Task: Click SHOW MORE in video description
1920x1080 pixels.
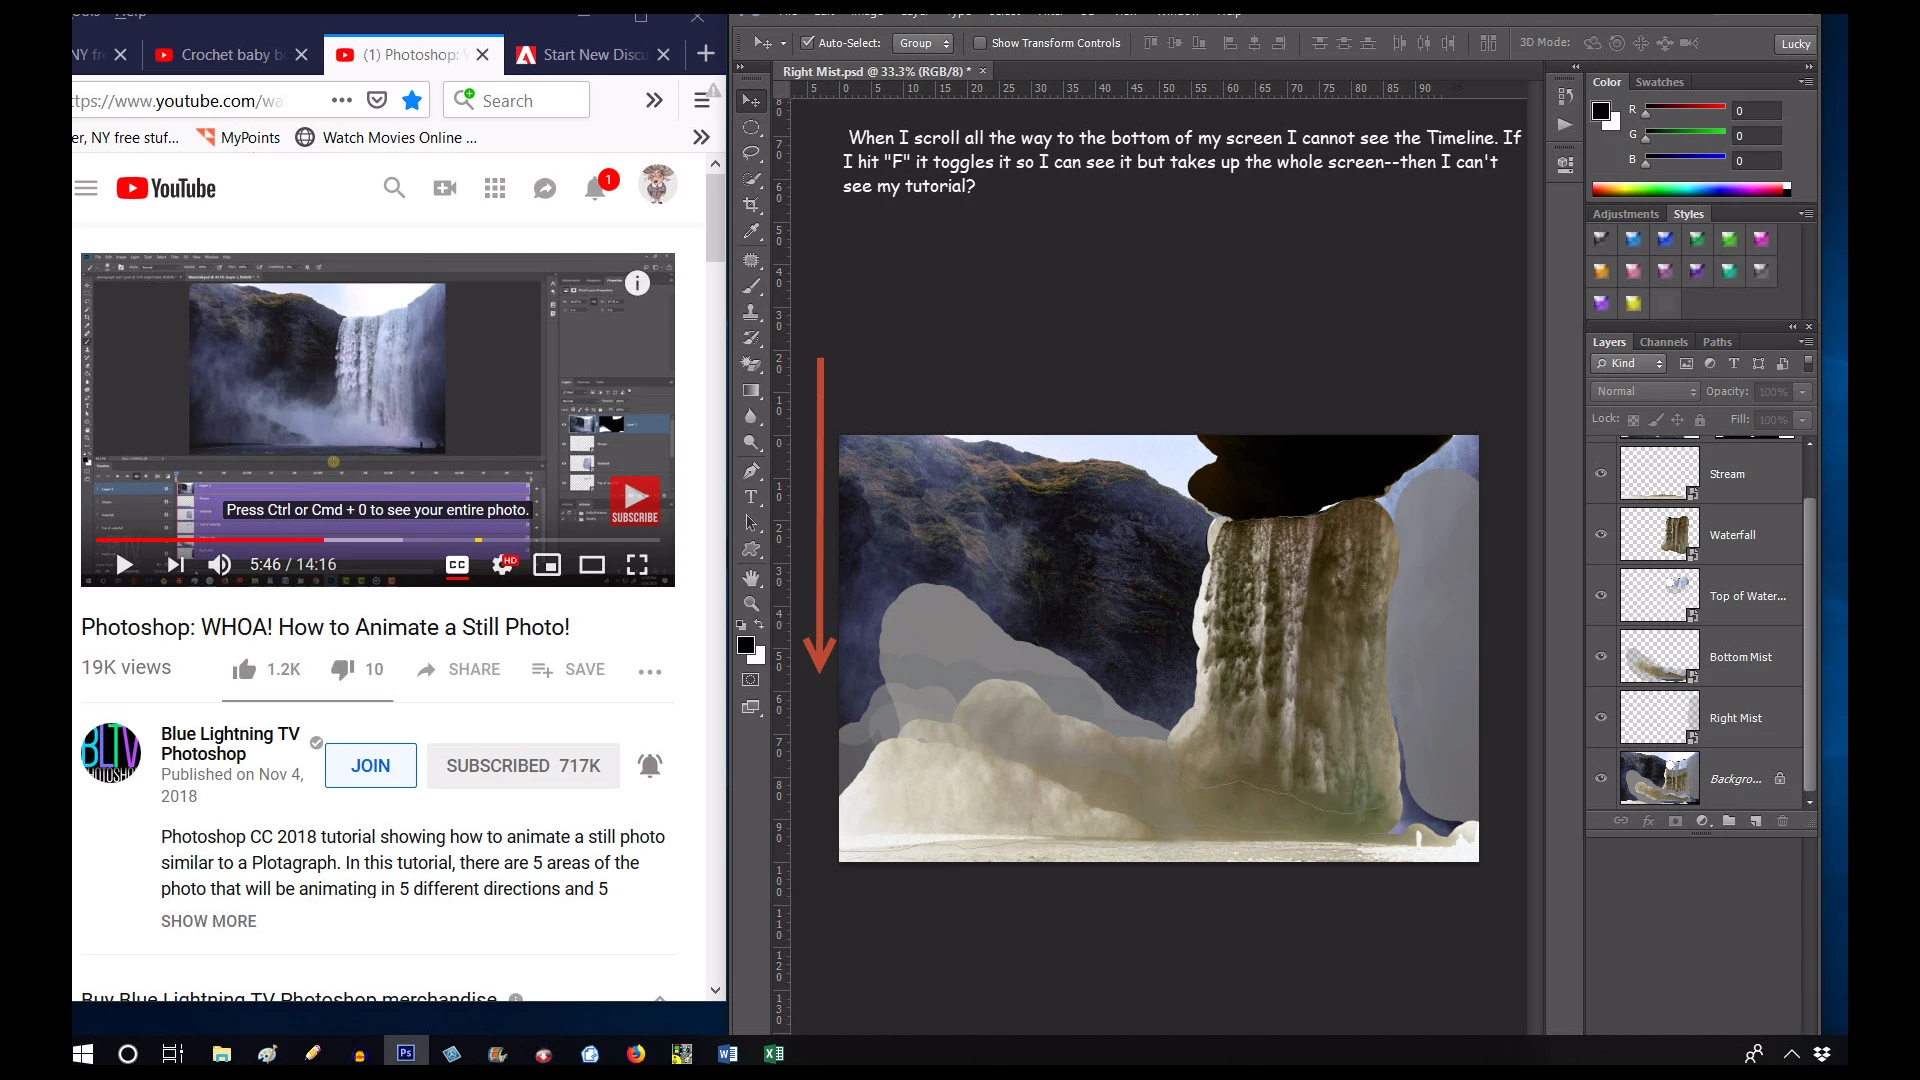Action: tap(209, 922)
